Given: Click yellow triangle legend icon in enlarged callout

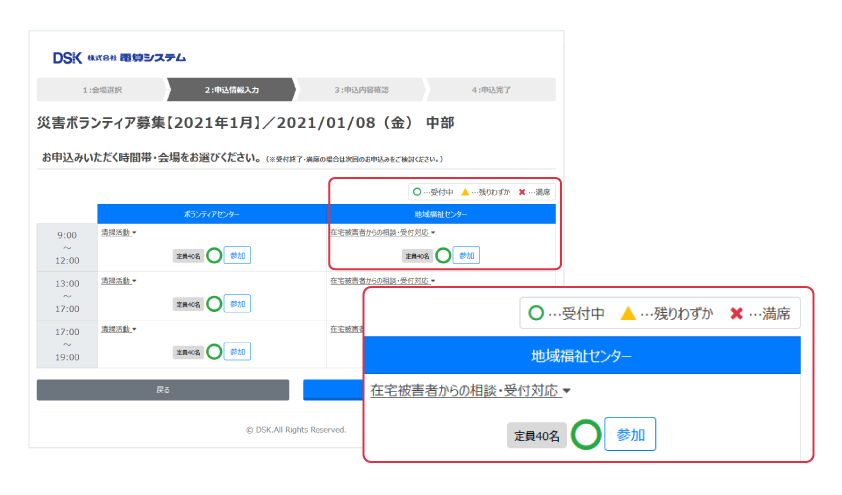Looking at the screenshot, I should pos(628,314).
